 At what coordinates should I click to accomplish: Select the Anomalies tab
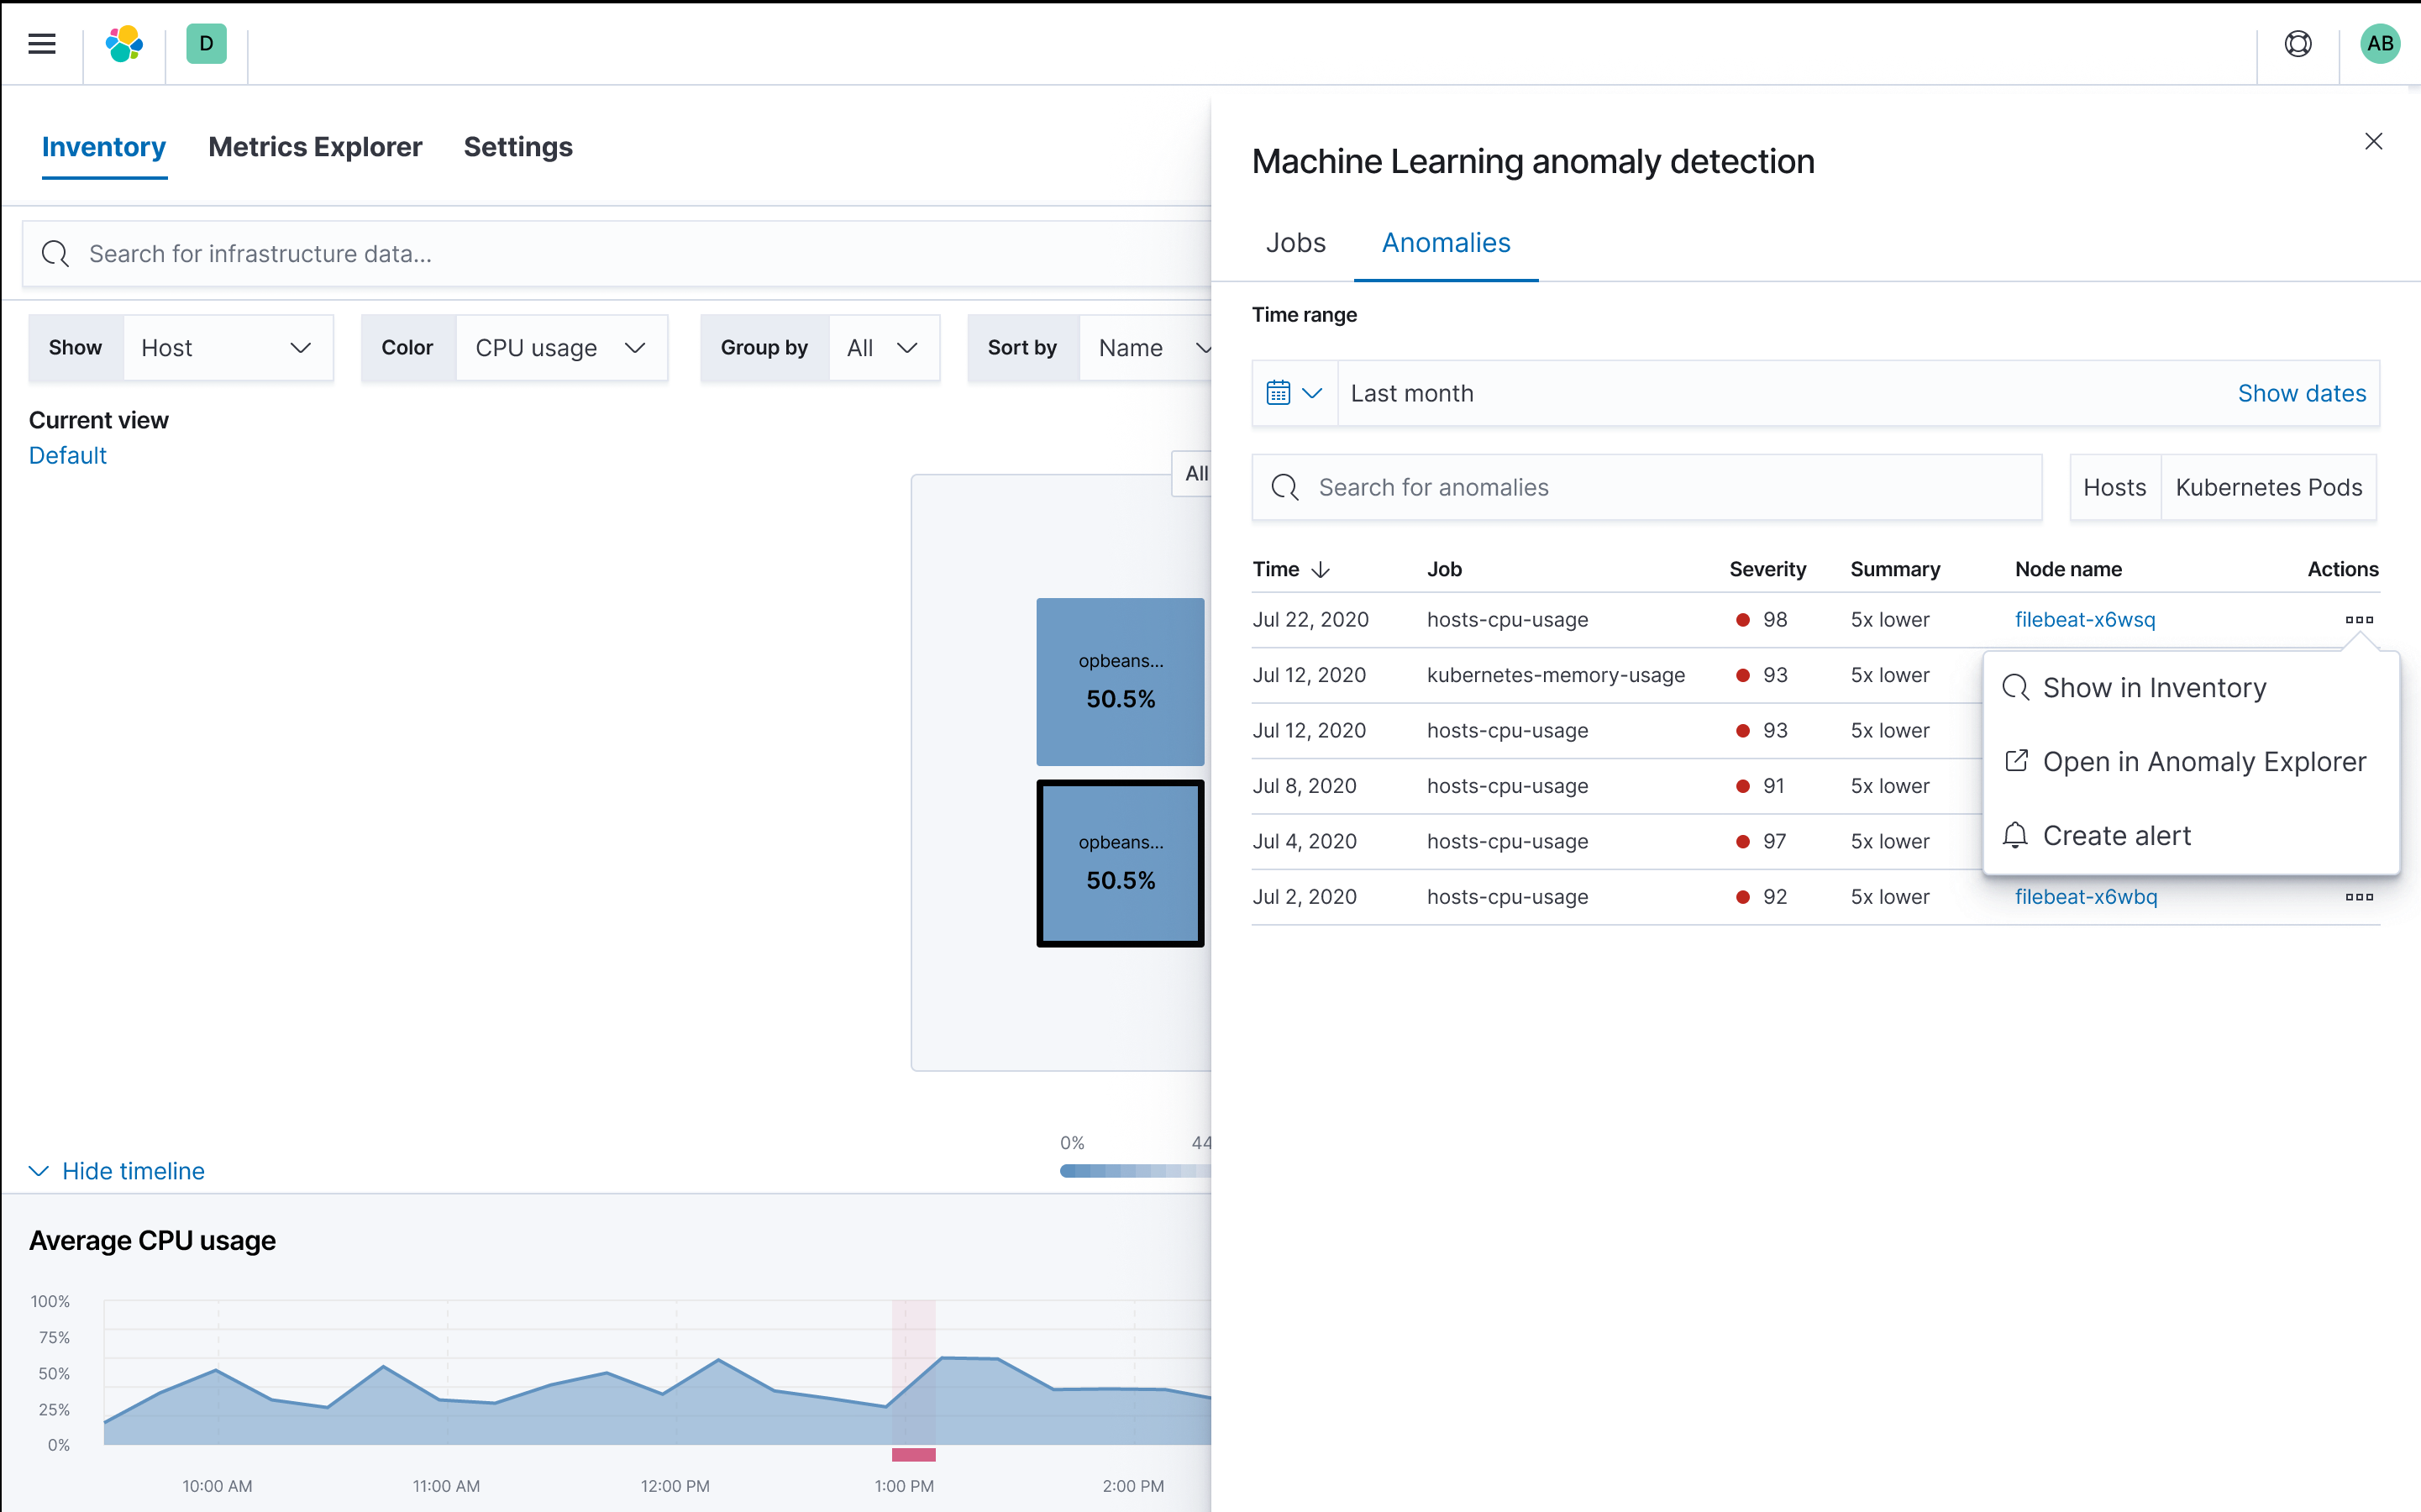tap(1446, 243)
